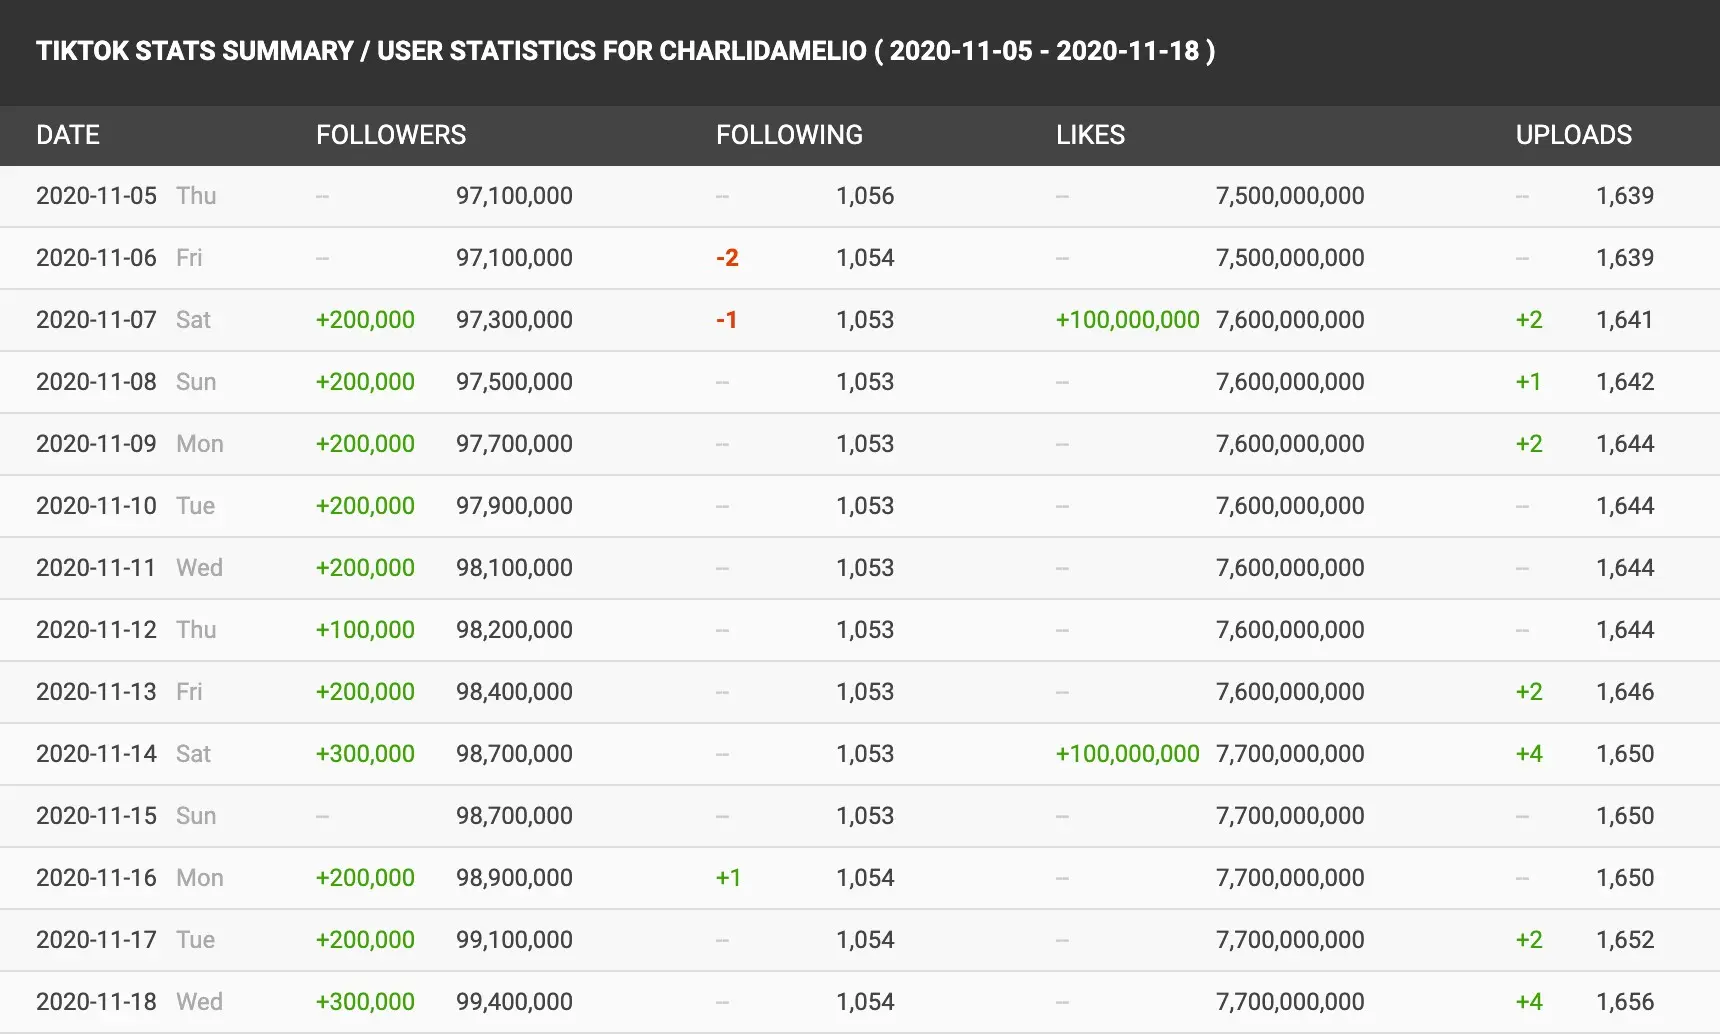Click the stats summary title for CHARLIDAMELIO
The height and width of the screenshot is (1034, 1720).
pos(626,51)
